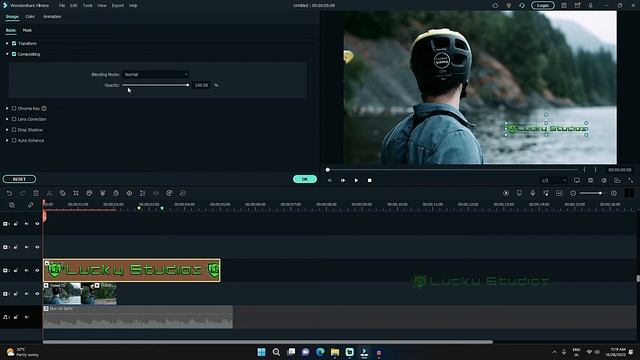
Task: Open the Crop tool in the timeline toolbar
Action: pos(76,193)
